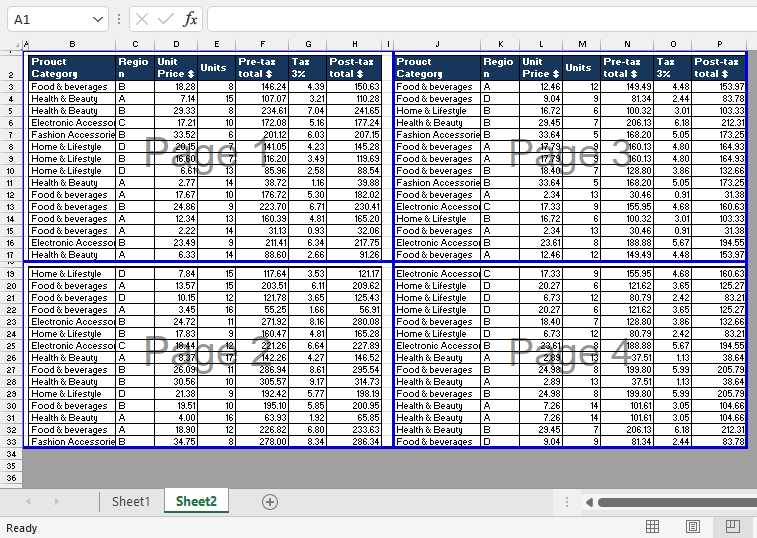Viewport: 757px width, 538px height.
Task: Click cell with value 271.92
Action: [x=262, y=322]
